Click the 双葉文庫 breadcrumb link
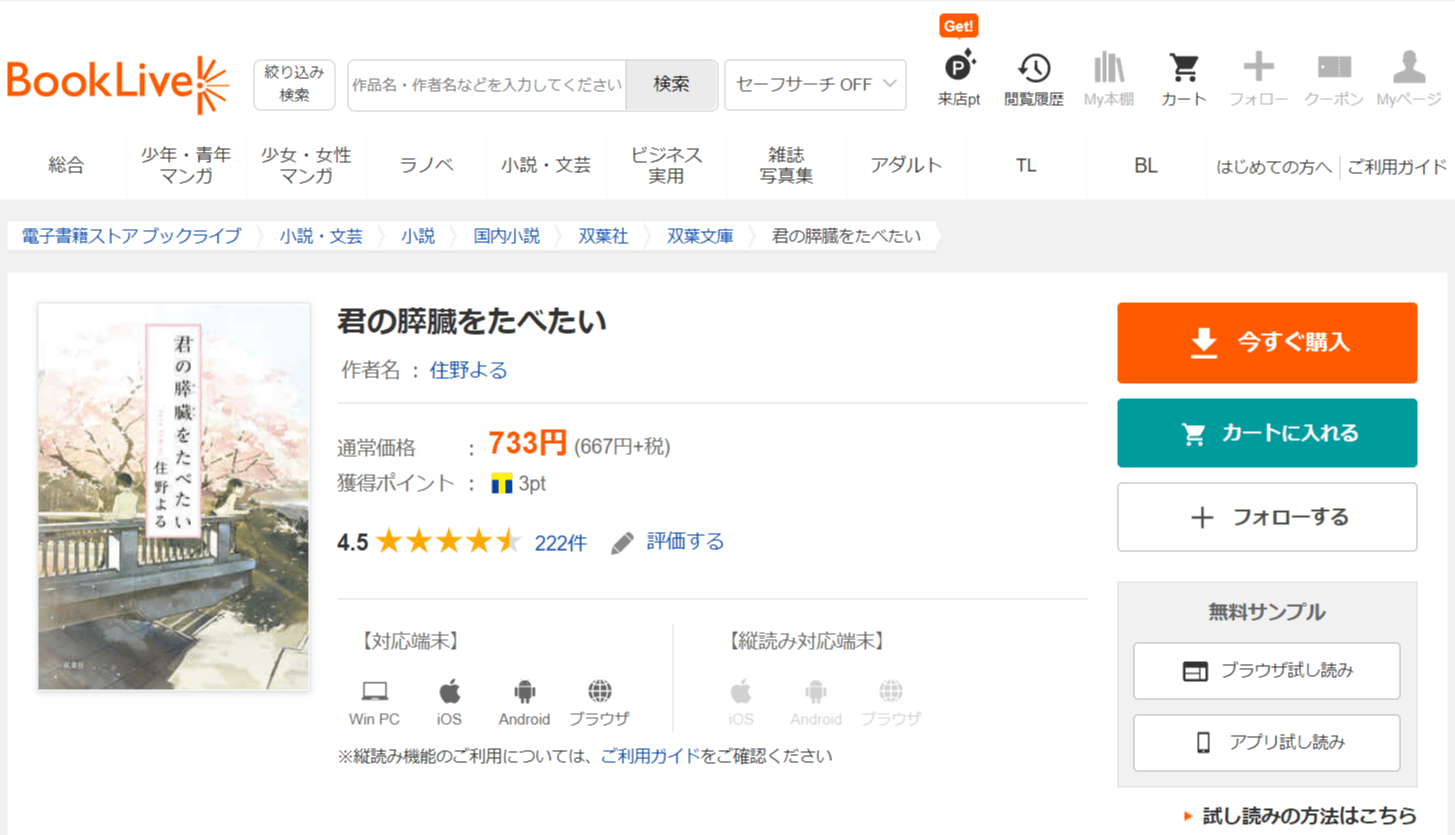Viewport: 1455px width, 835px height. click(x=700, y=237)
